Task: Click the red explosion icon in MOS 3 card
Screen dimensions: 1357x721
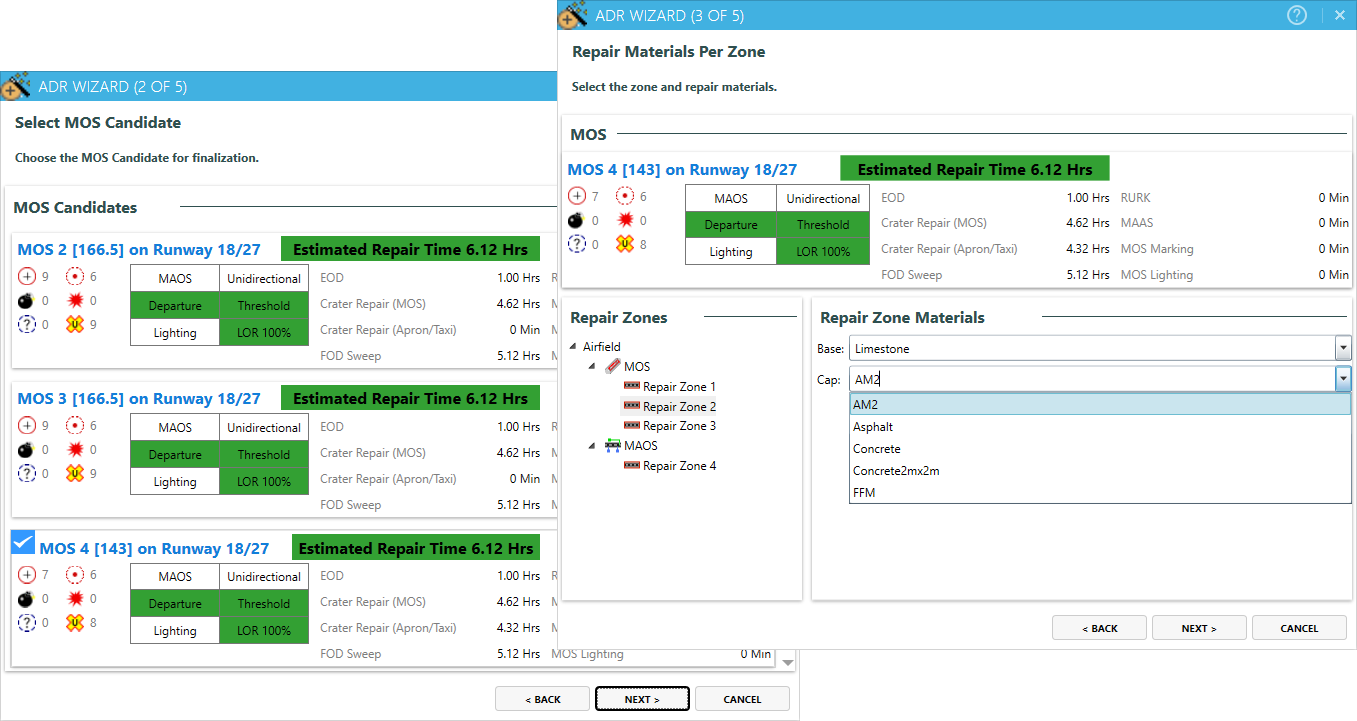Action: point(75,450)
